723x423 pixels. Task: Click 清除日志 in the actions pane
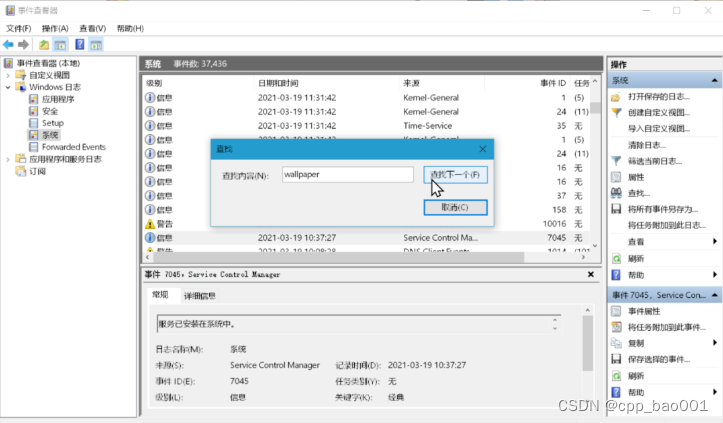click(x=646, y=145)
